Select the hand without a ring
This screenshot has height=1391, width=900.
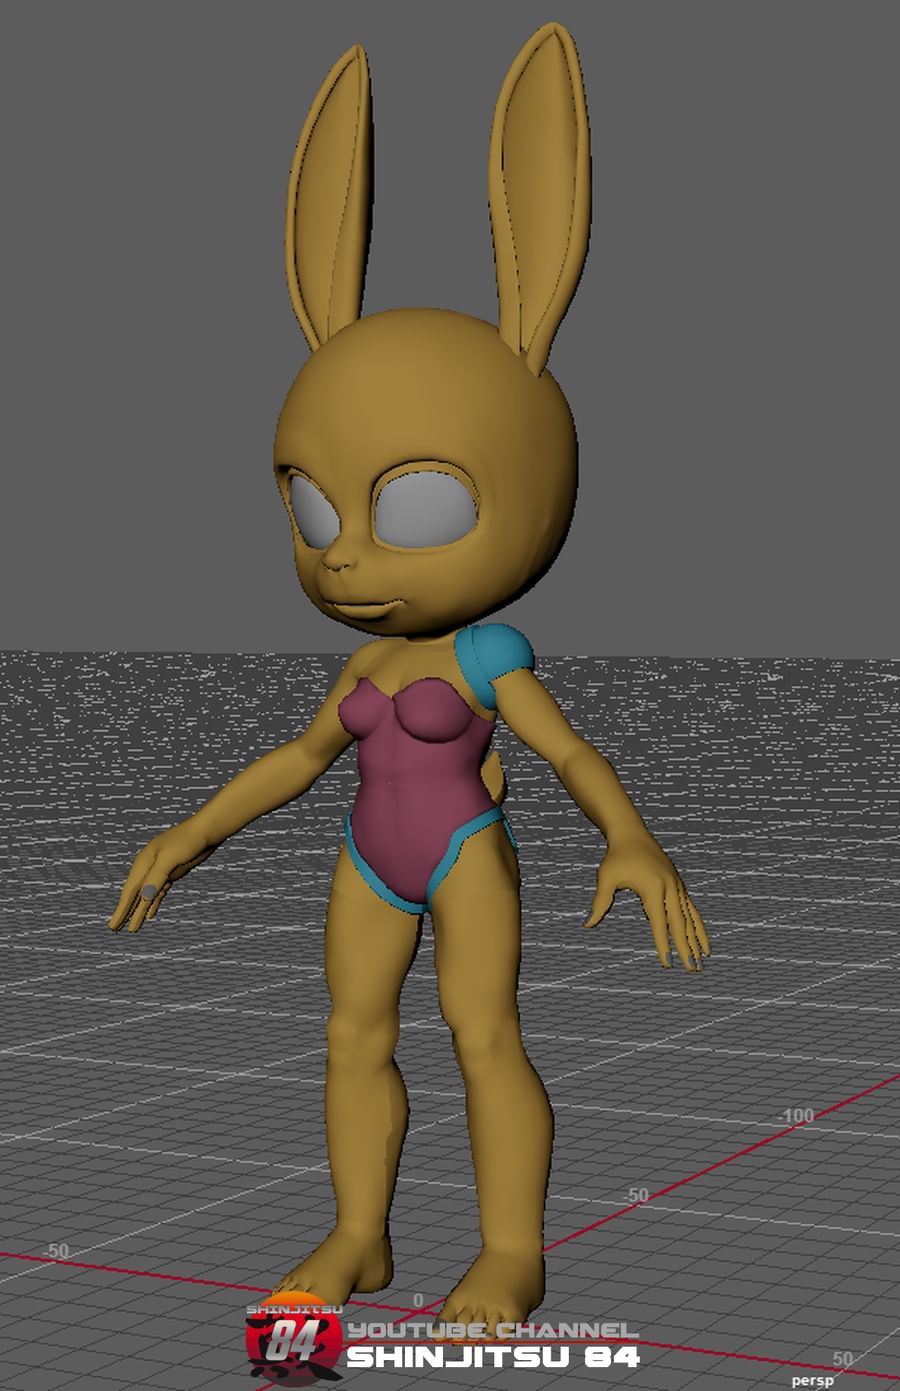pos(648,905)
